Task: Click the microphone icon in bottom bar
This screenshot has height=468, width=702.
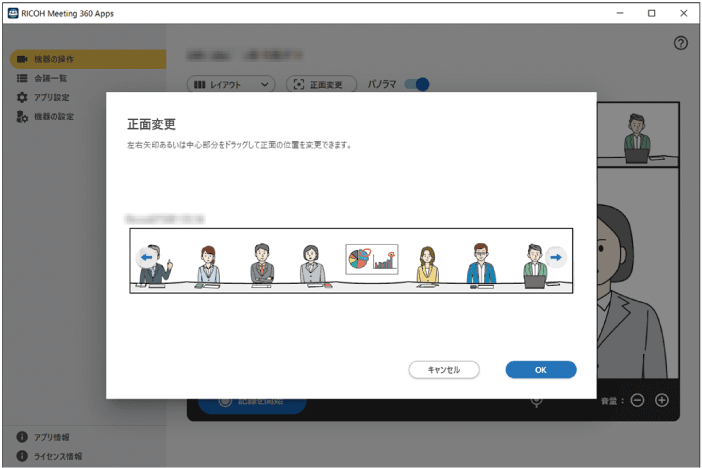Action: (x=536, y=402)
